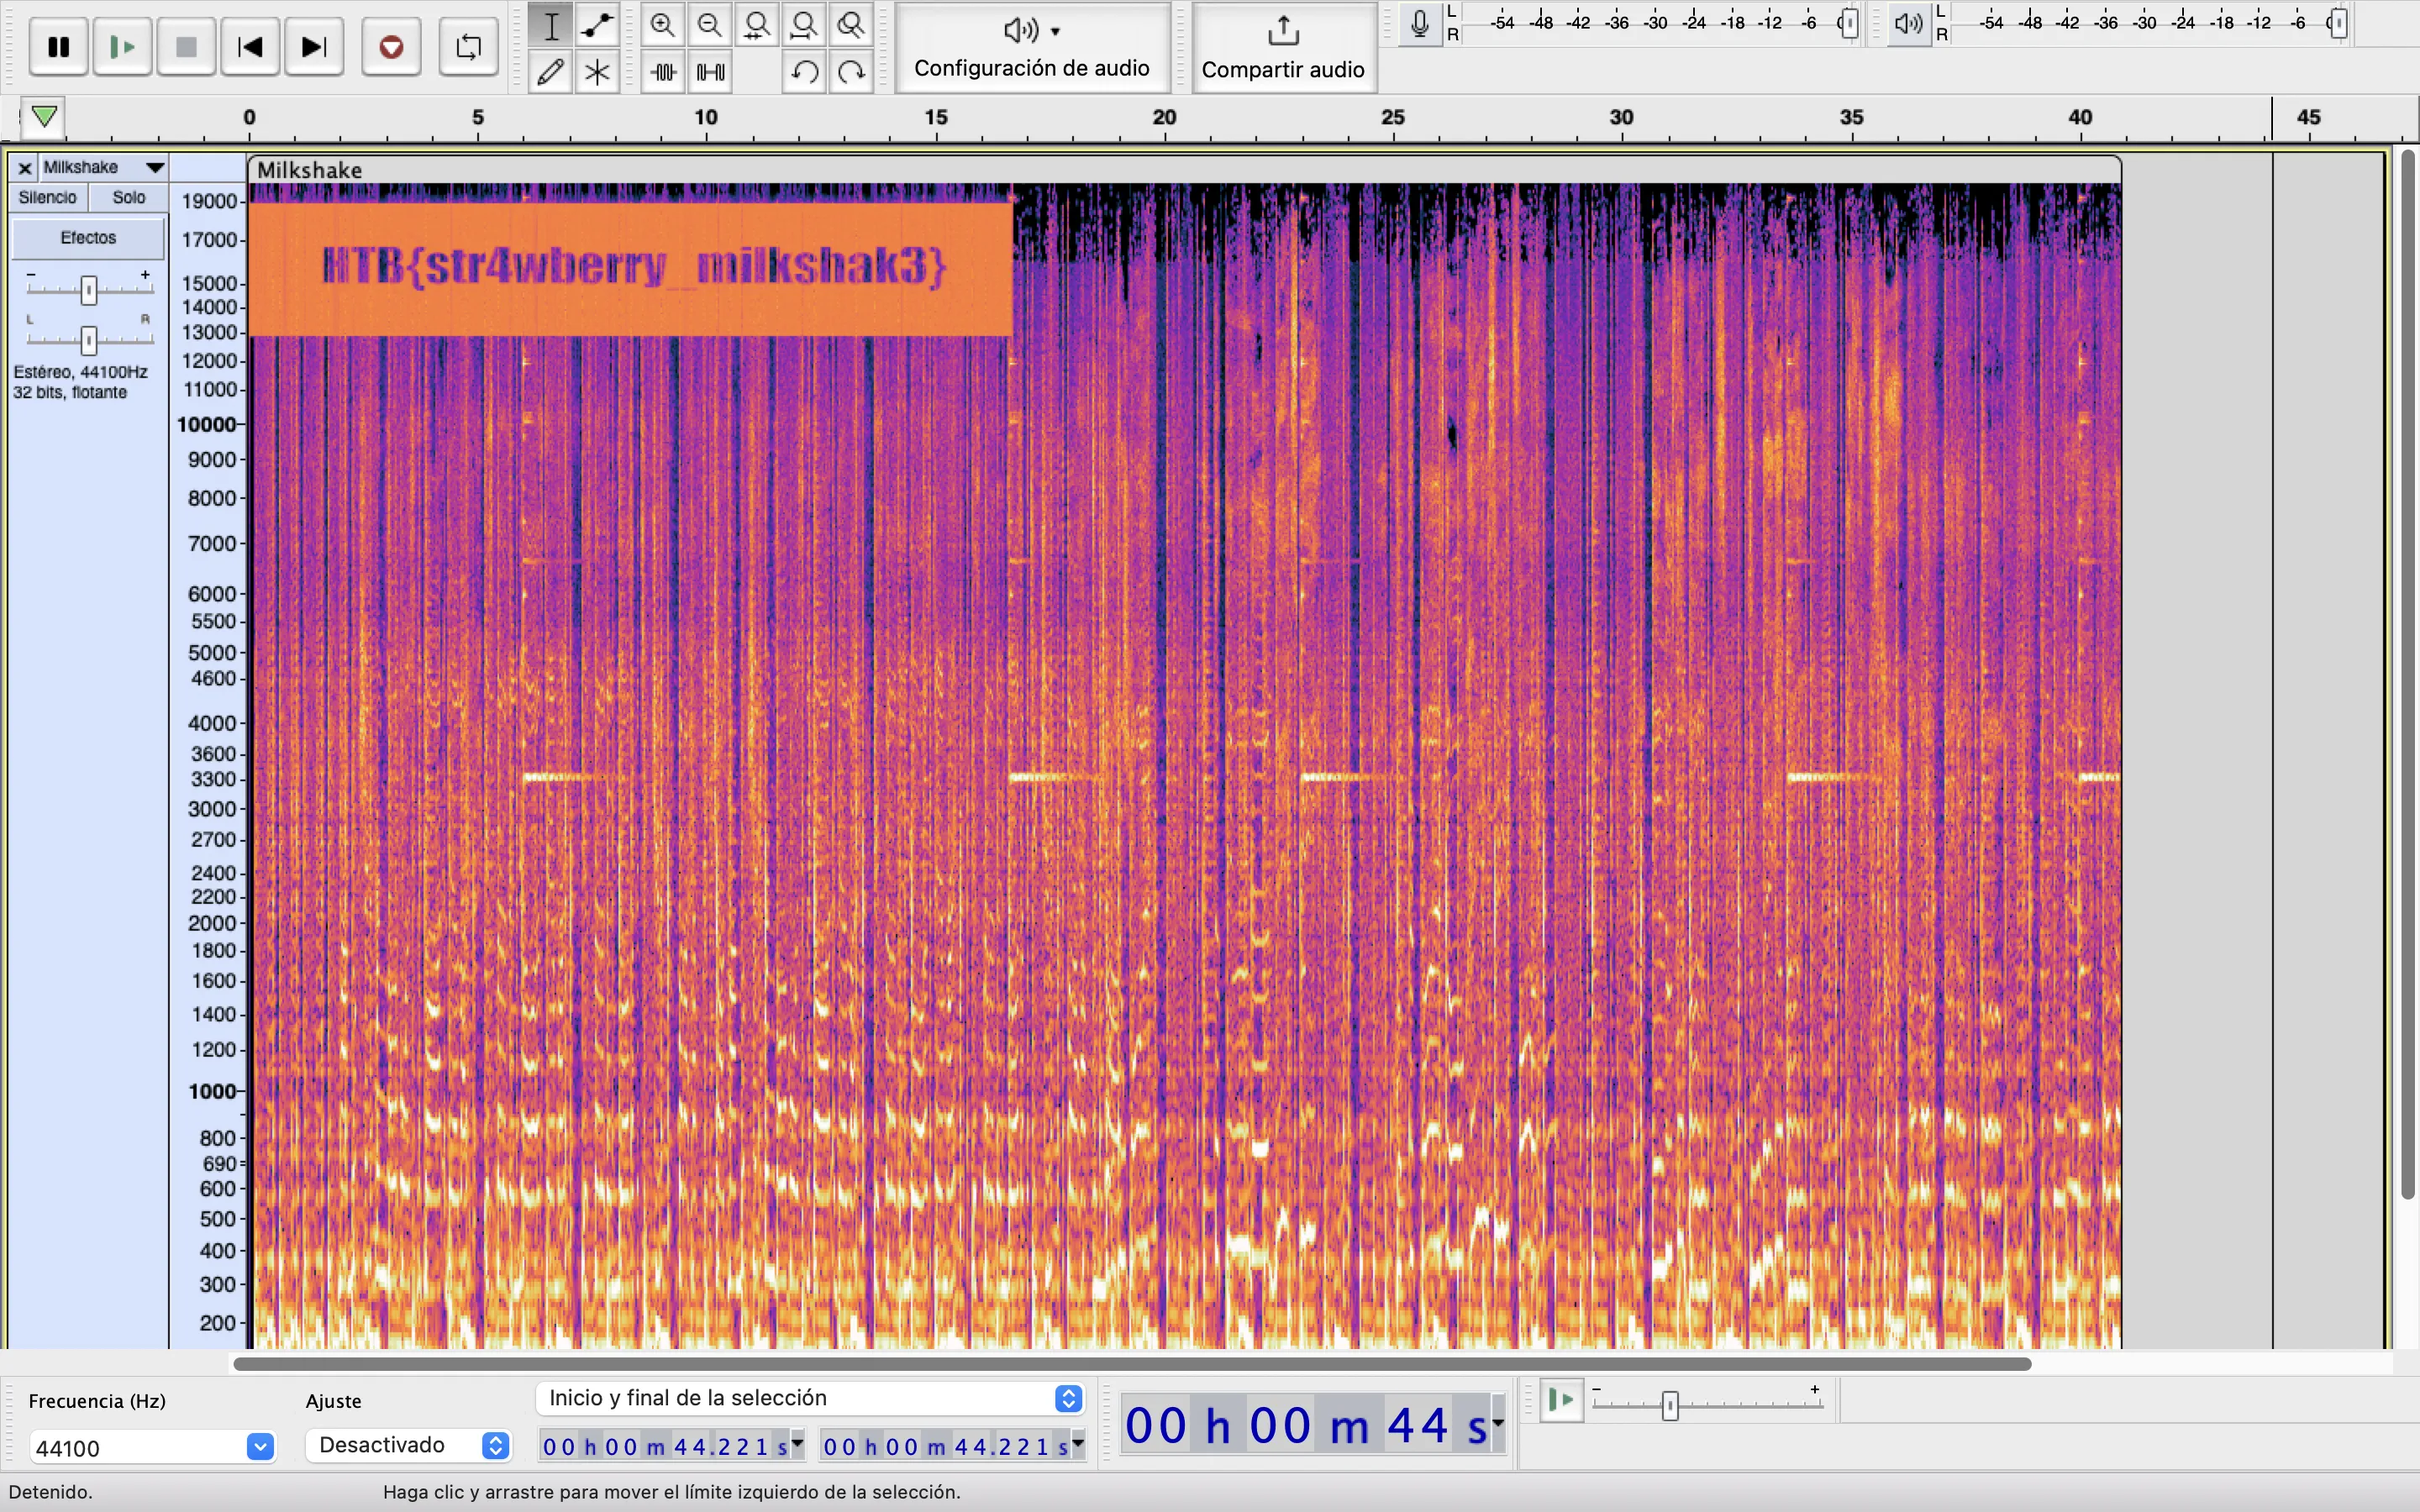Start playback with the Play button

tap(122, 46)
